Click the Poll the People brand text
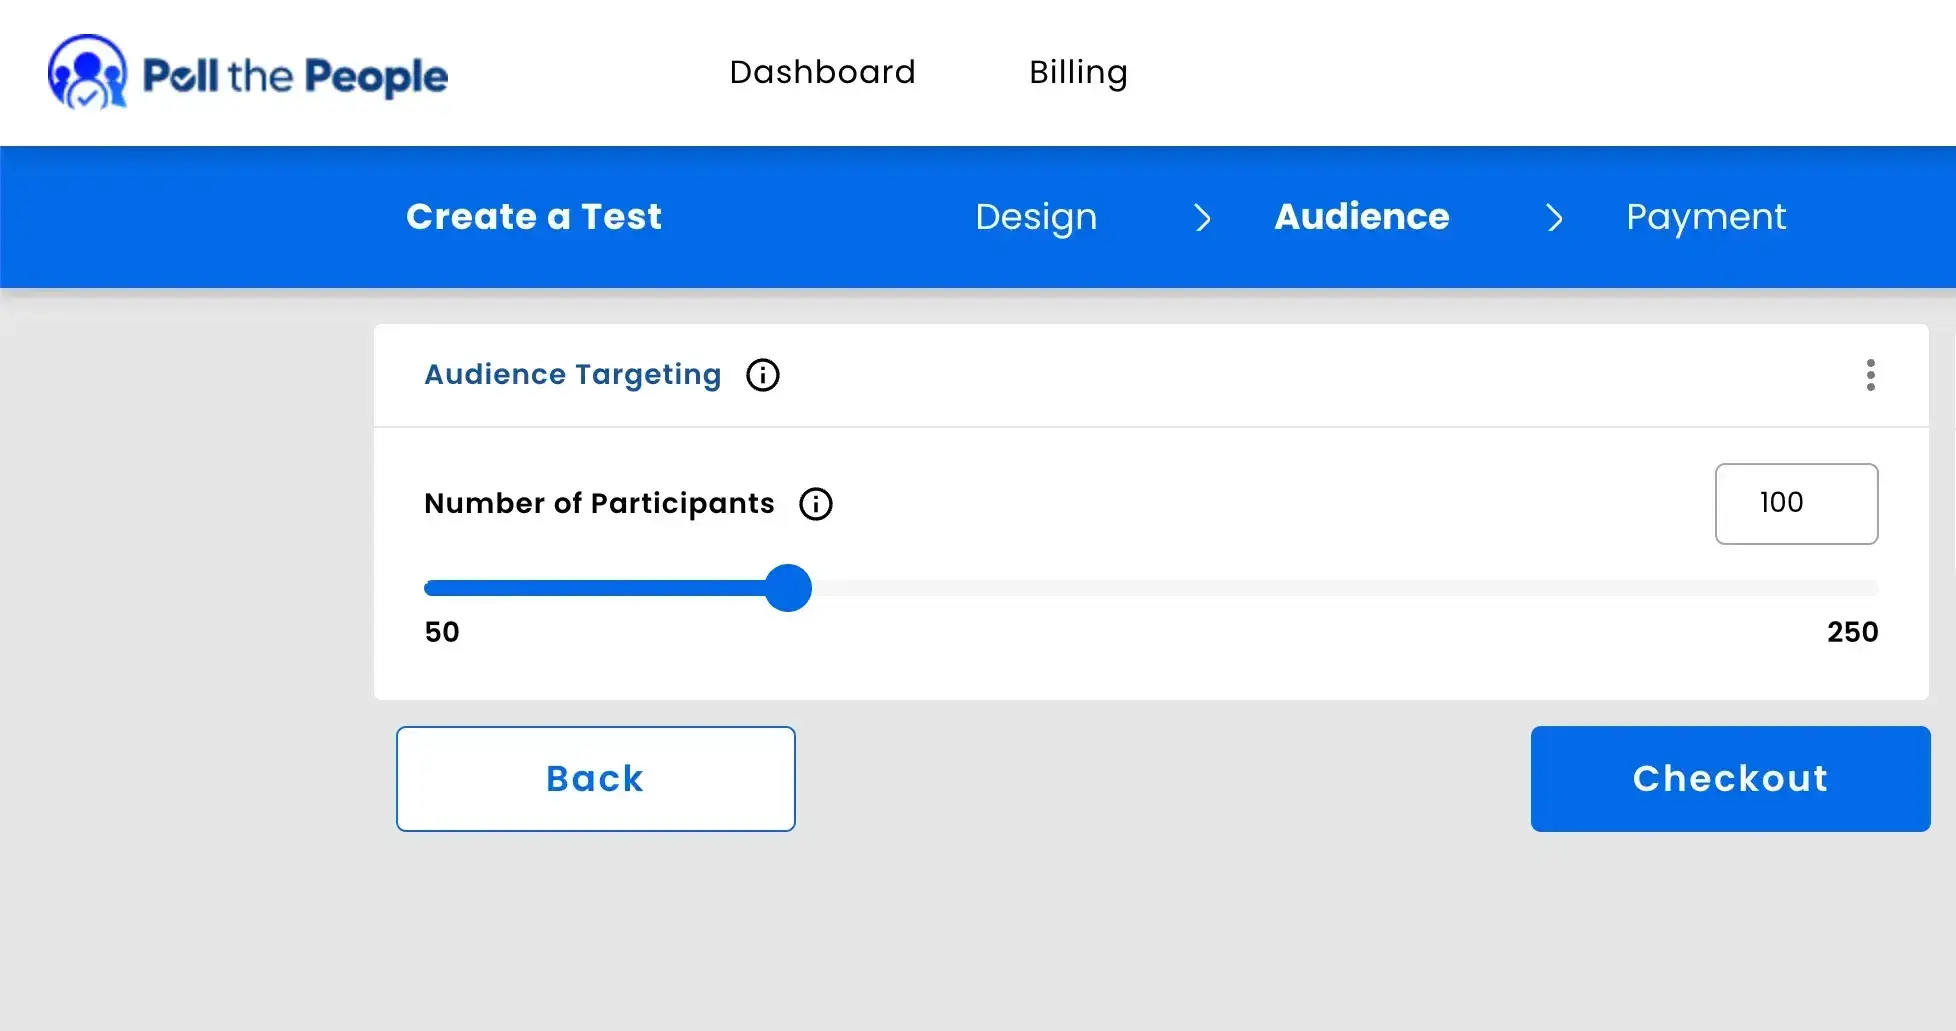 (295, 76)
